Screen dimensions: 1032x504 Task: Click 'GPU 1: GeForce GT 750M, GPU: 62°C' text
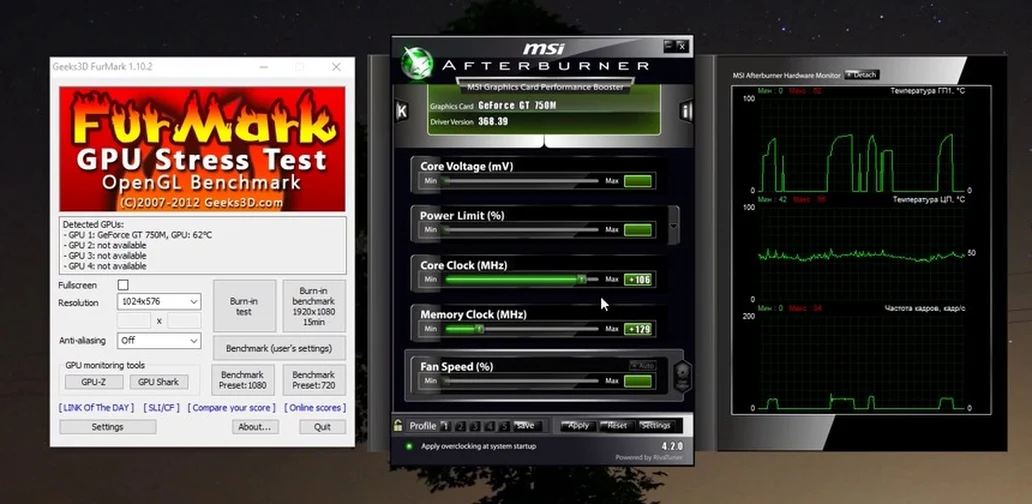tap(138, 235)
